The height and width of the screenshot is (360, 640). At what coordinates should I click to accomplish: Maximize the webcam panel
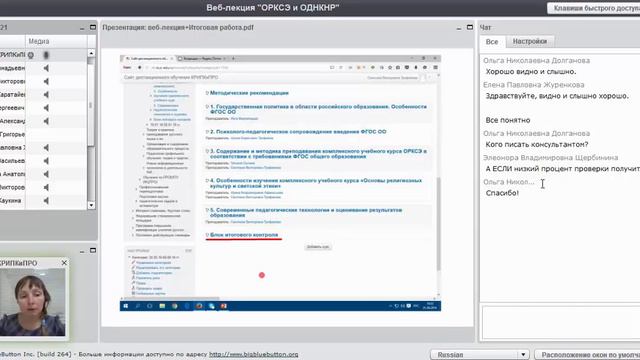point(93,250)
